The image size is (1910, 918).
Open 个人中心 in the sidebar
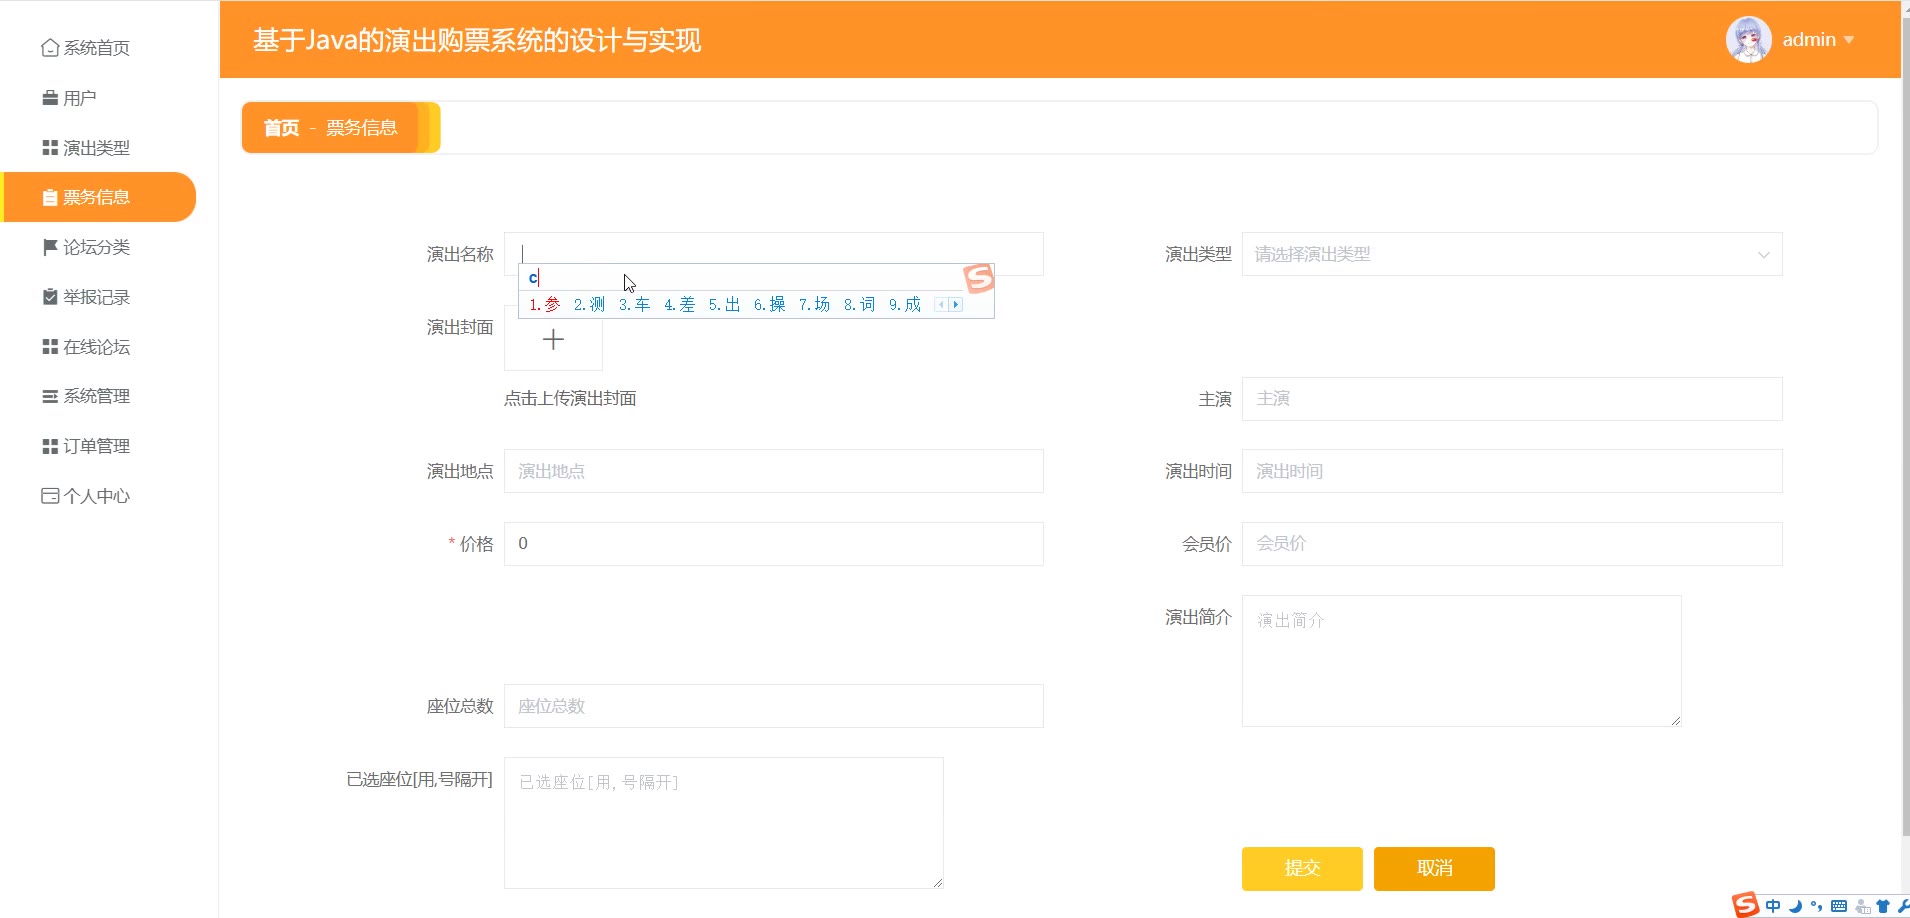pyautogui.click(x=96, y=496)
